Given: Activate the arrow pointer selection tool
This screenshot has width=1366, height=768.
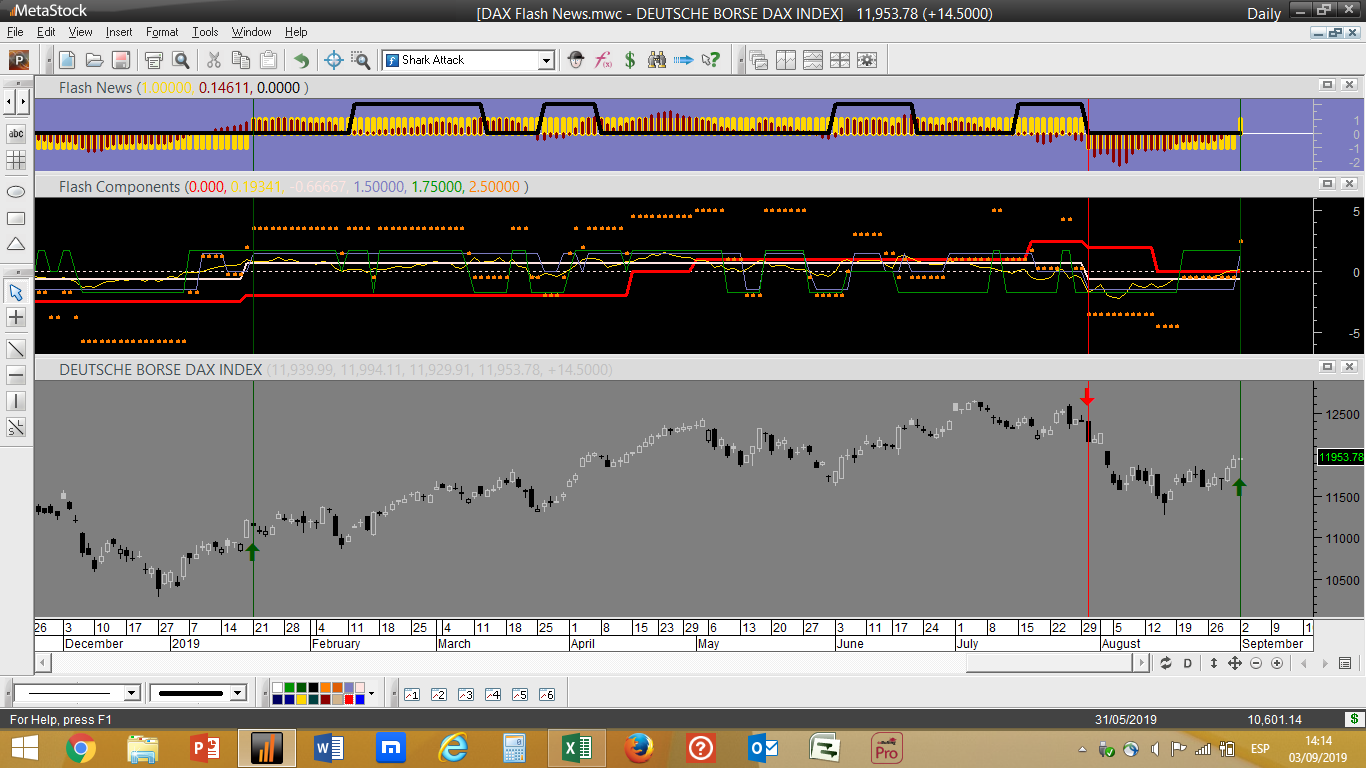Looking at the screenshot, I should click(16, 292).
